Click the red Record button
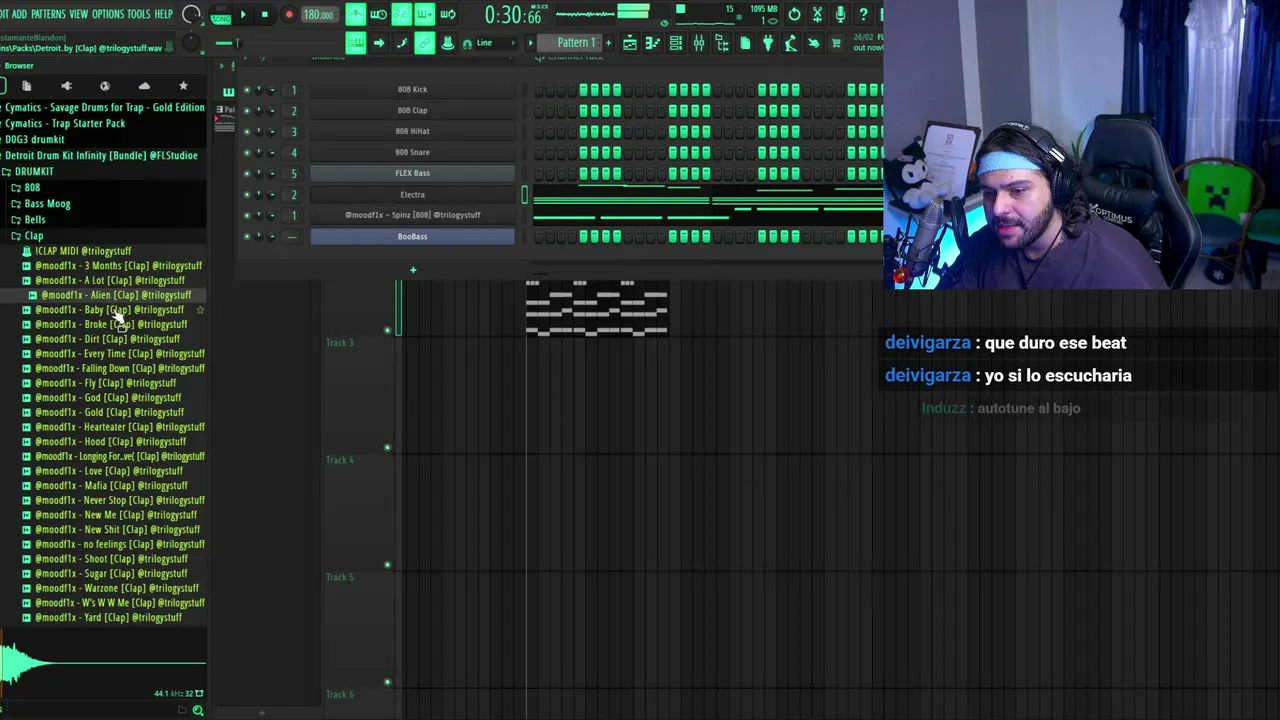Screen dimensions: 1280x720 point(289,14)
